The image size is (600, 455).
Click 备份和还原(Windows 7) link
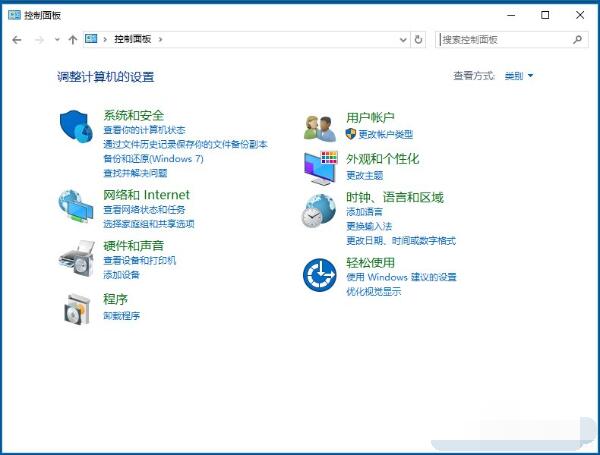point(153,159)
